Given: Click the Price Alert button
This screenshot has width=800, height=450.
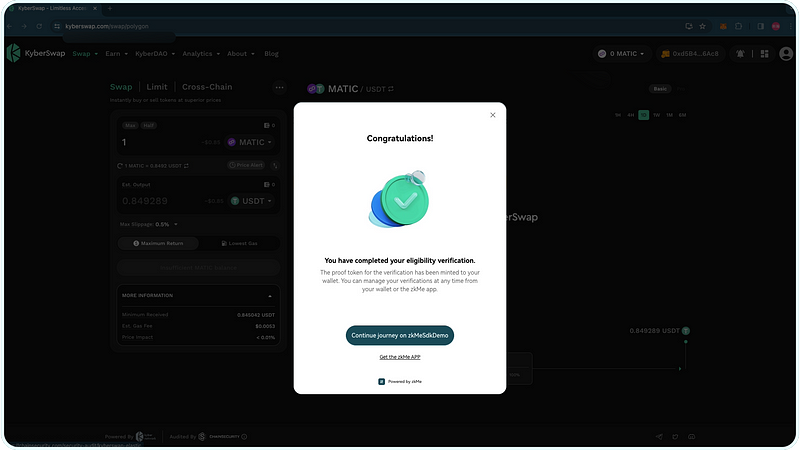Looking at the screenshot, I should [x=246, y=165].
